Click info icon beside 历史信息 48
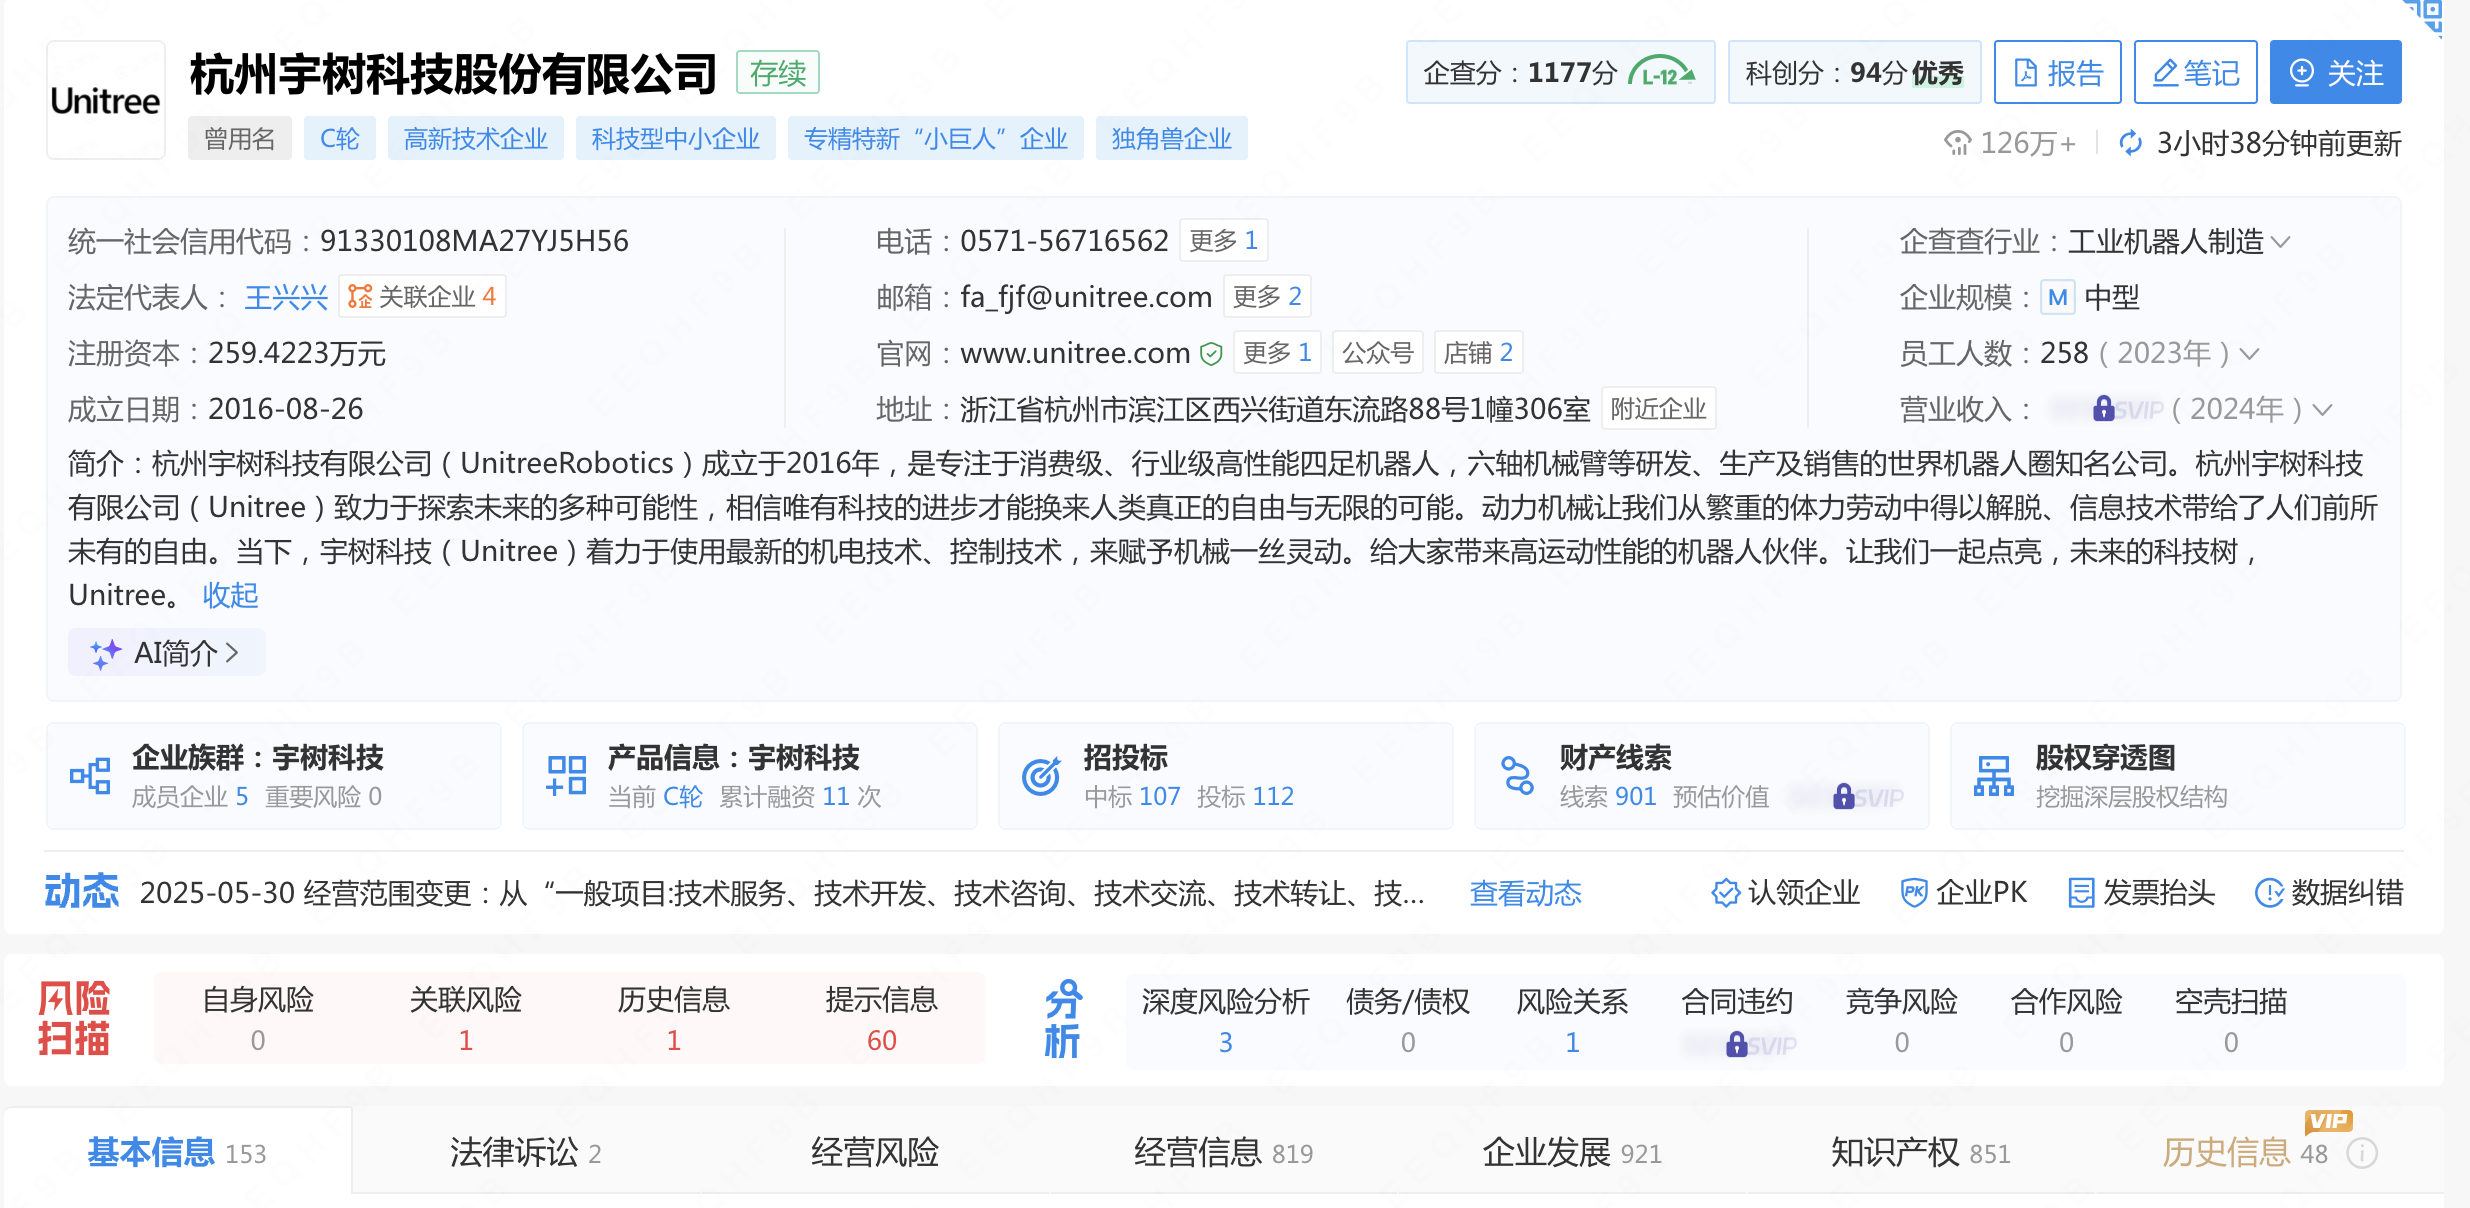Viewport: 2470px width, 1208px height. (x=2362, y=1154)
